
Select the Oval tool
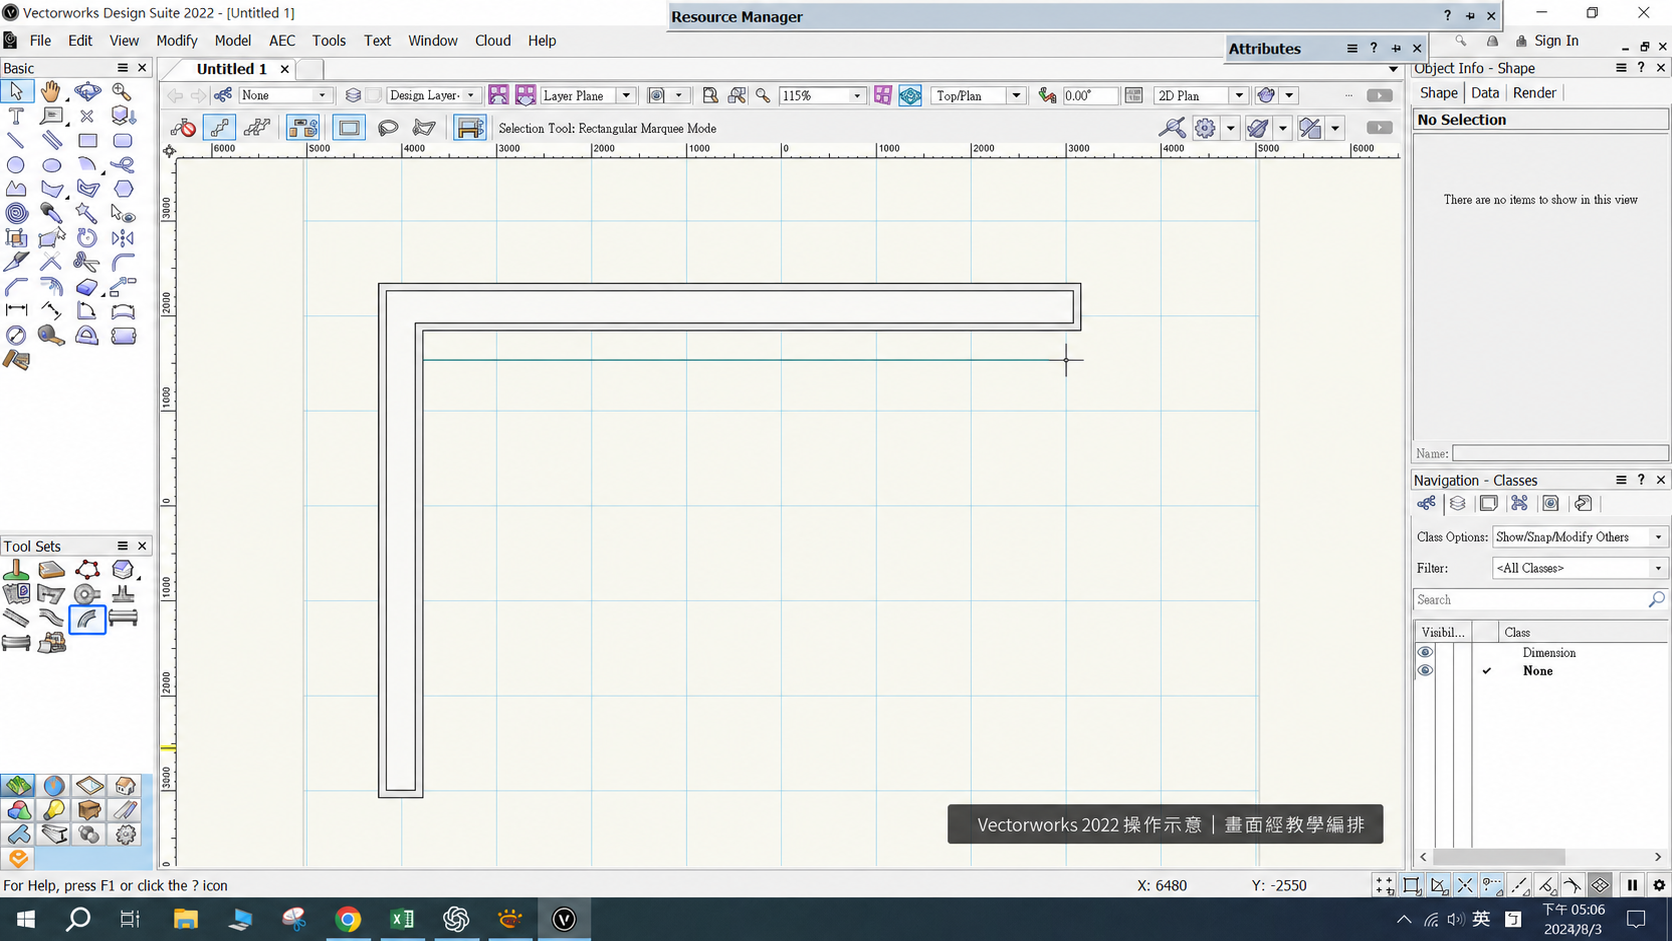point(51,165)
